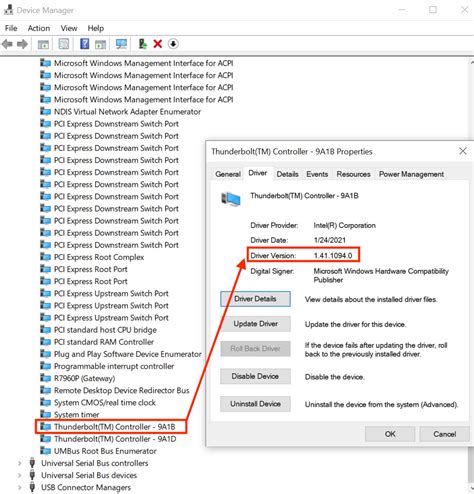
Task: Click the Update driver green arrow icon
Action: pos(143,44)
